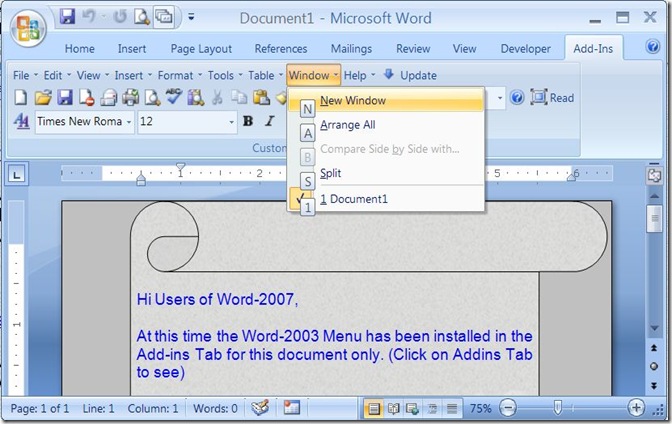Click the Switch Windows icon in Quick Access Toolbar
Viewport: 672px width, 424px height.
tap(164, 17)
